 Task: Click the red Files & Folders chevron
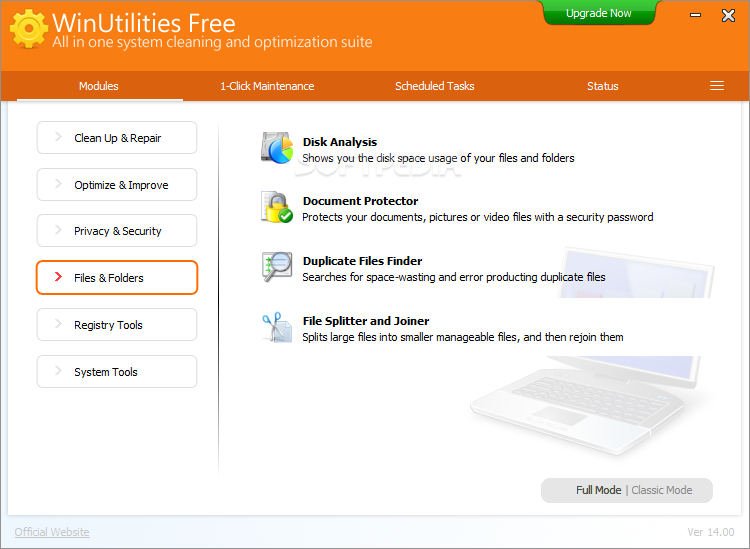point(58,276)
